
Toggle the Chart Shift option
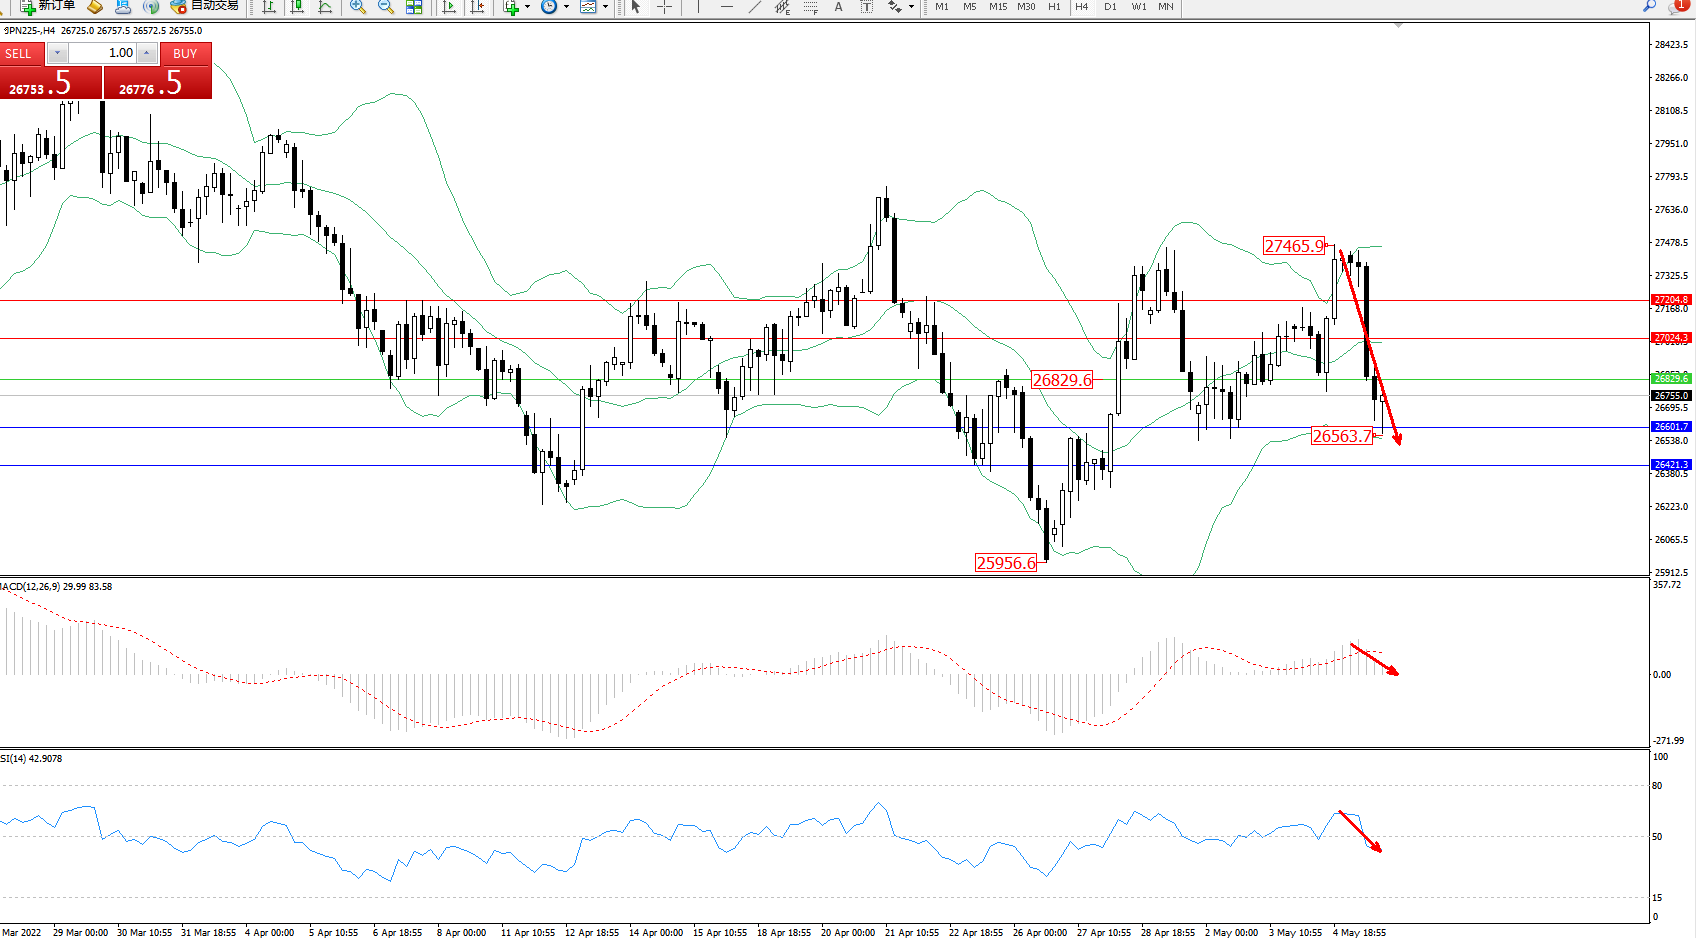pyautogui.click(x=477, y=7)
